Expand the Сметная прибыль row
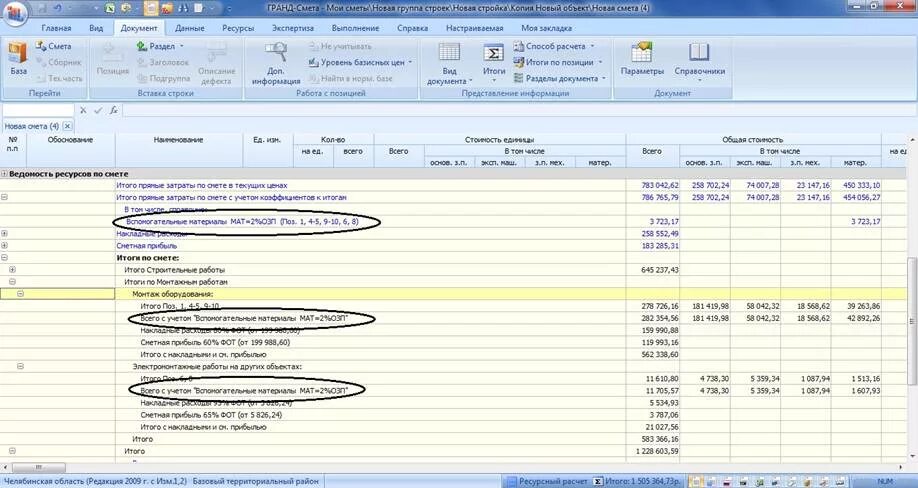Screen dimensions: 918x488 [4, 246]
